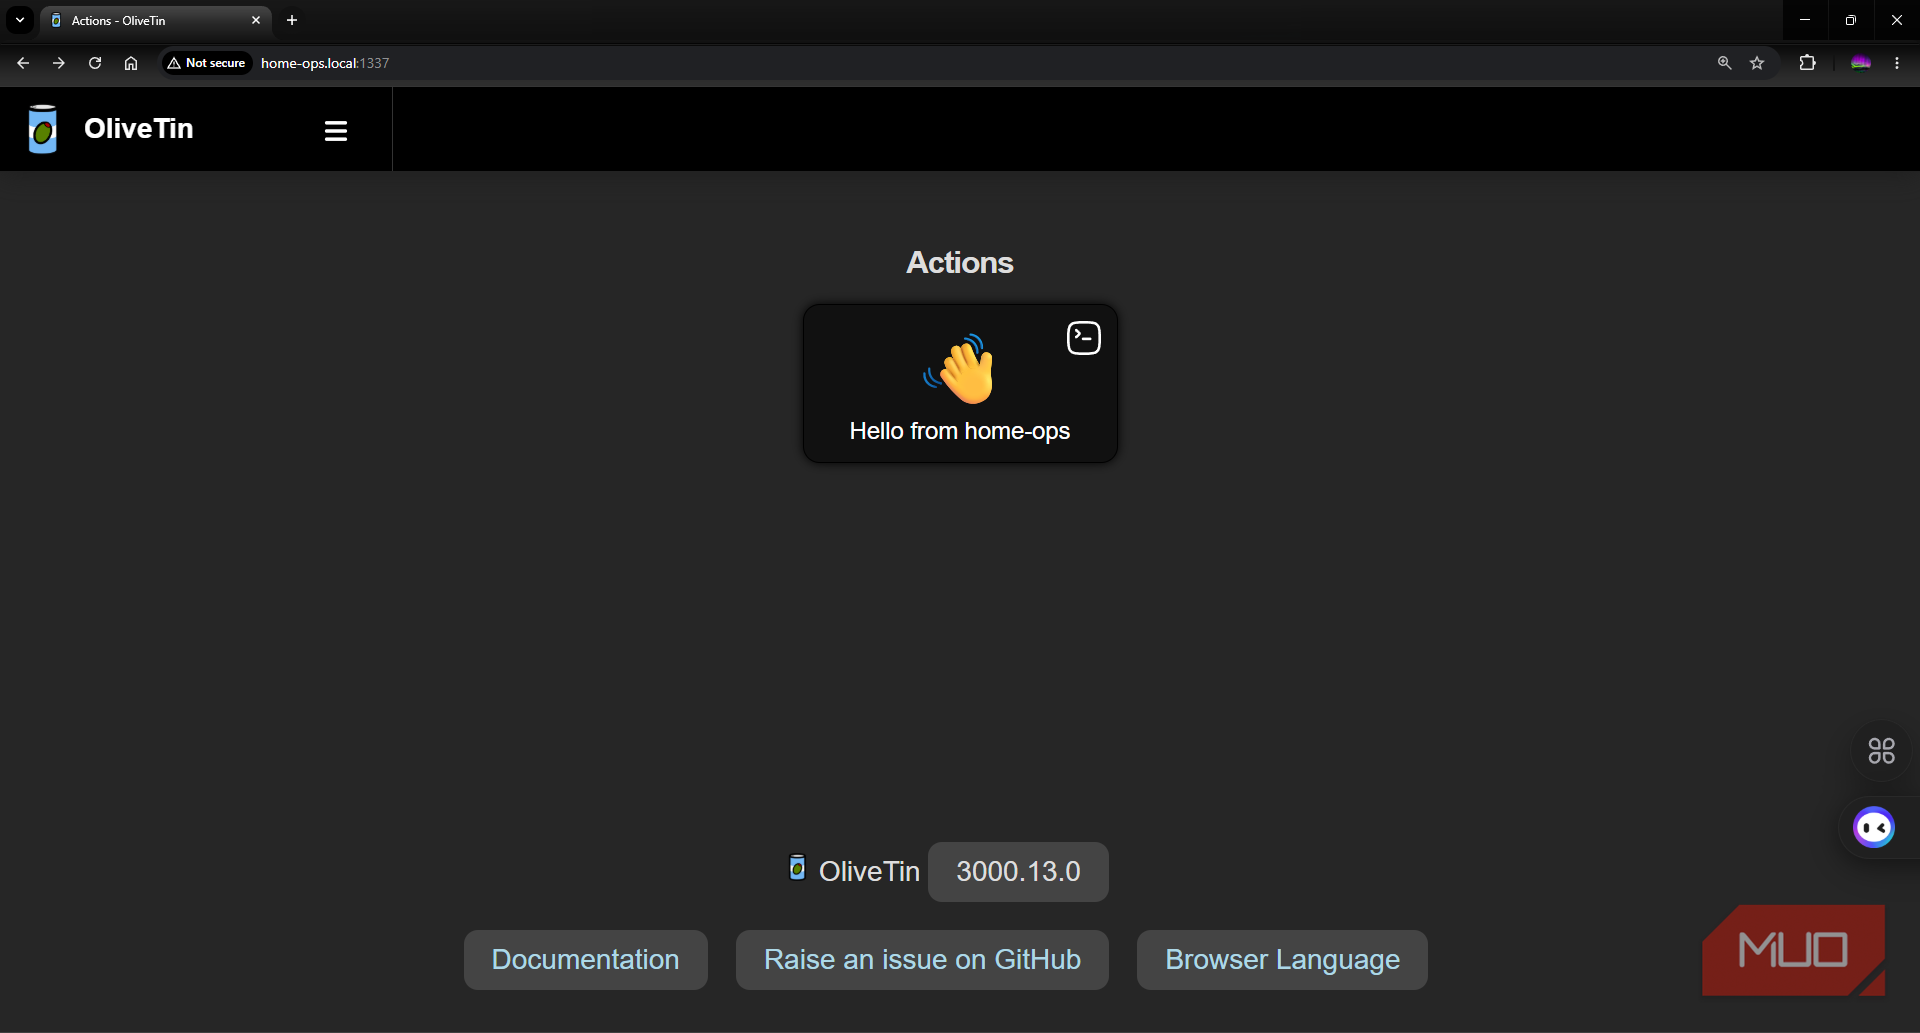Click the Not secure site warning
This screenshot has width=1920, height=1033.
tap(207, 63)
